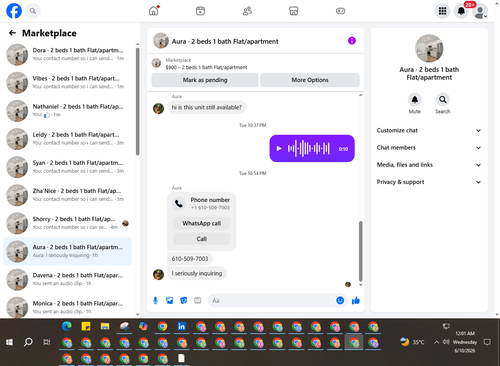
Task: Open weather widget 35°C
Action: point(412,342)
